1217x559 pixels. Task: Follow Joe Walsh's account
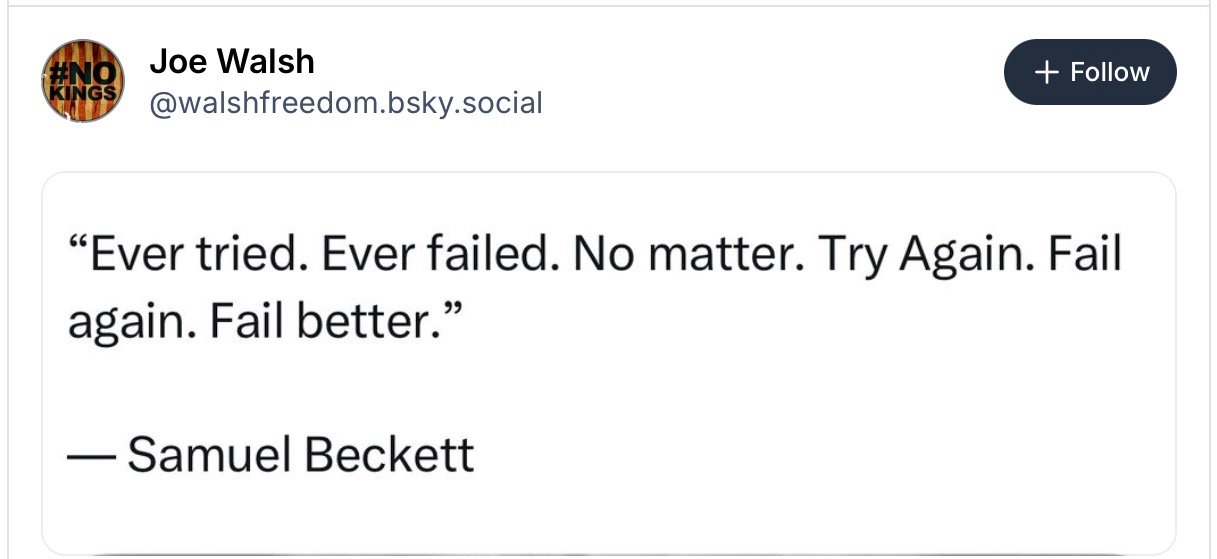click(x=1090, y=72)
